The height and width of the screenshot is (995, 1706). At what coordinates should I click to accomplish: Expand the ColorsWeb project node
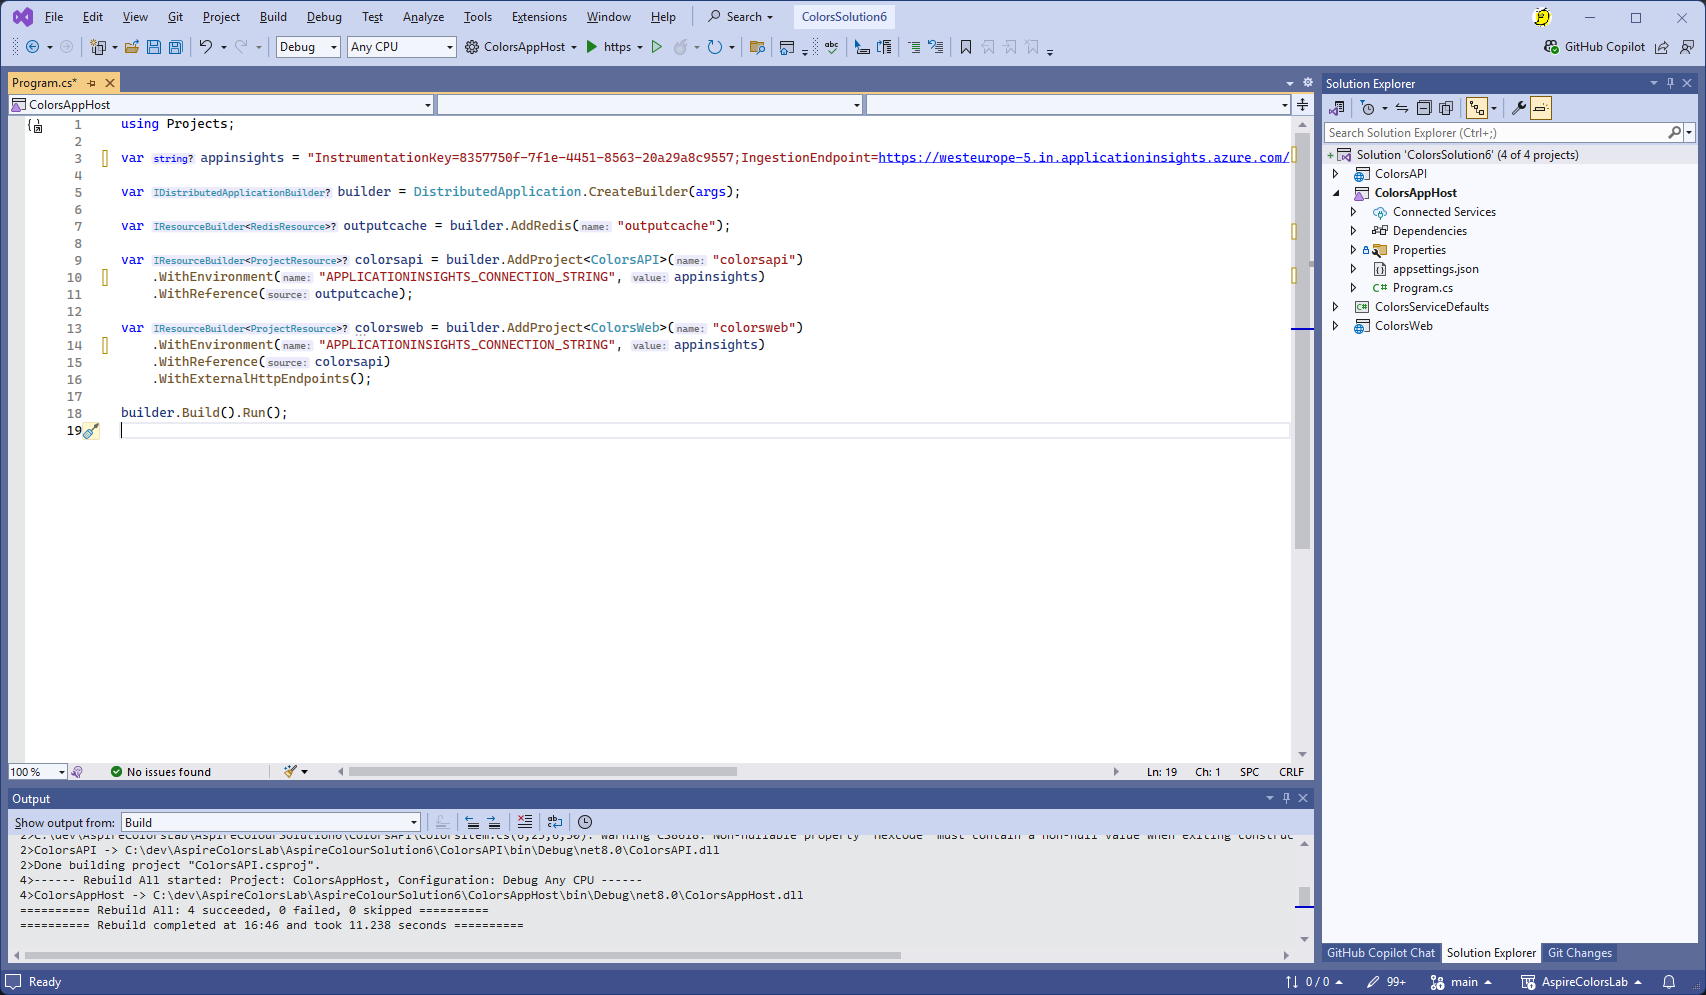[1335, 326]
